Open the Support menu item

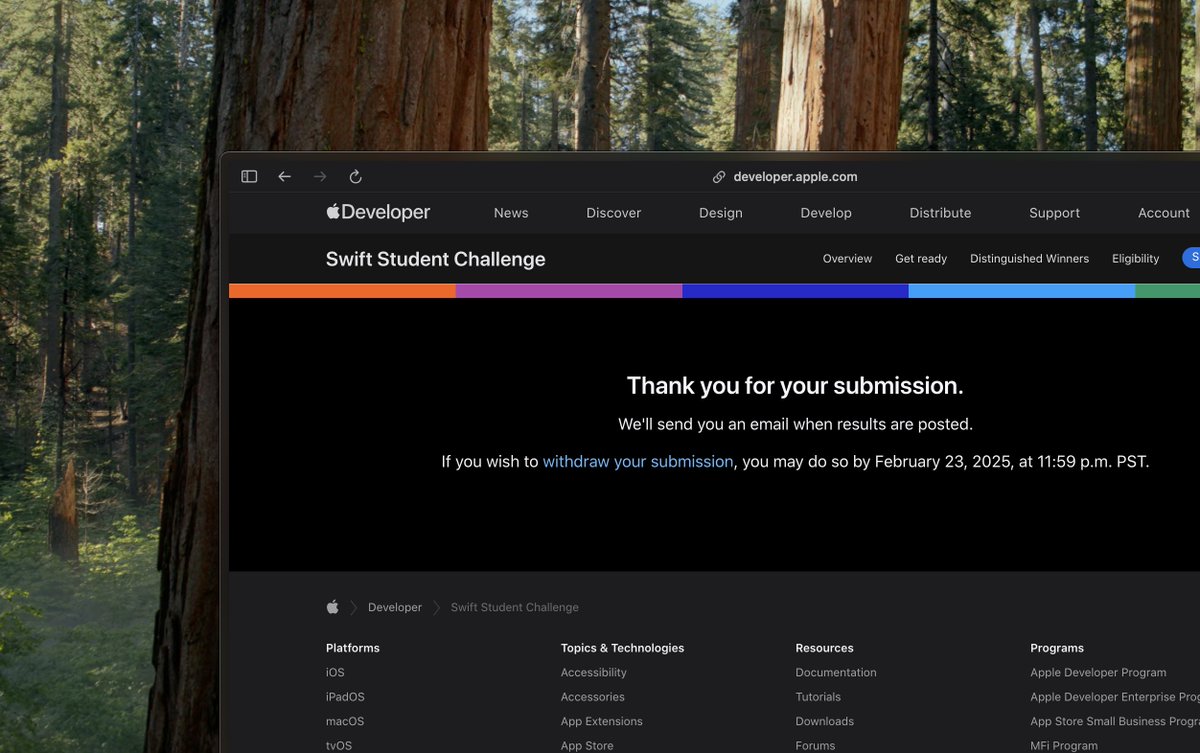click(1054, 213)
